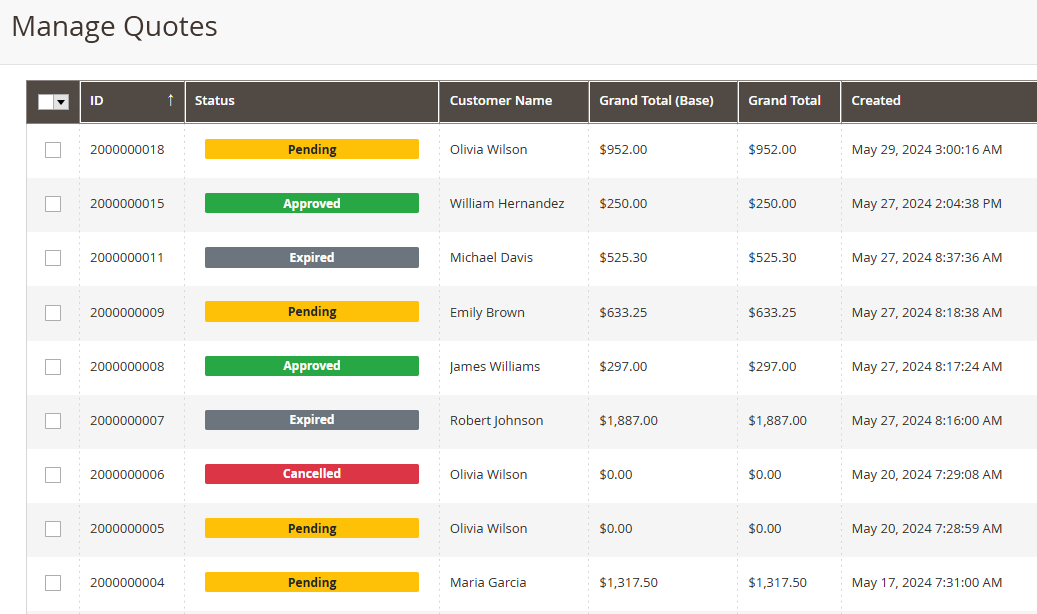
Task: Click the Cancelled status badge for Olivia Wilson
Action: 311,473
